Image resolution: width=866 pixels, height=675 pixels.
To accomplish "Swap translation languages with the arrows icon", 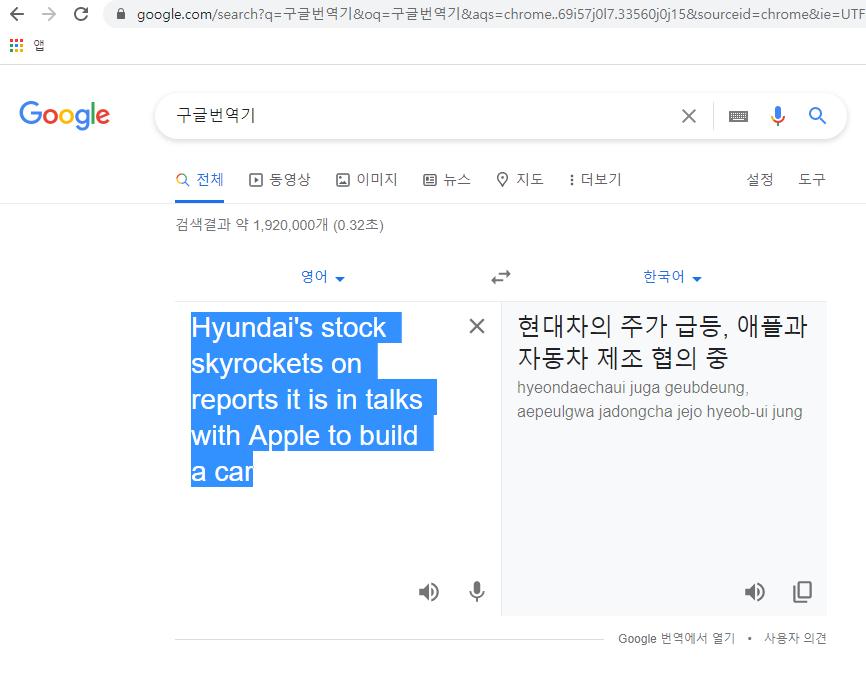I will (x=501, y=277).
